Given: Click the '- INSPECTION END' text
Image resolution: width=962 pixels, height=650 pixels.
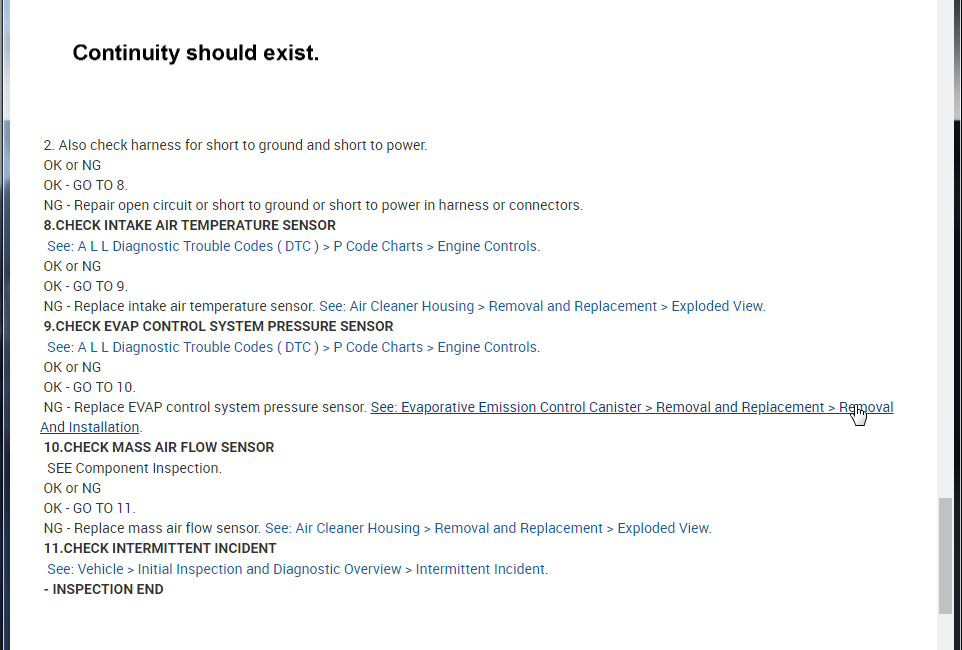Looking at the screenshot, I should click(x=103, y=589).
